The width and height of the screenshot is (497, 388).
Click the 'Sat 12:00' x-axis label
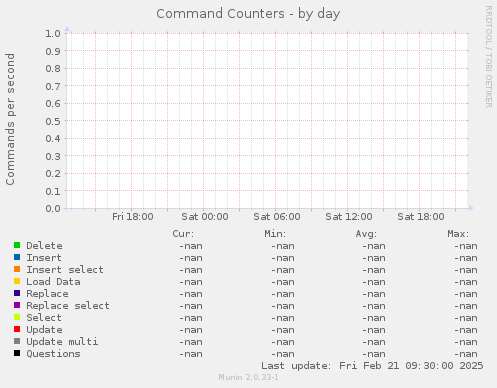tap(349, 217)
